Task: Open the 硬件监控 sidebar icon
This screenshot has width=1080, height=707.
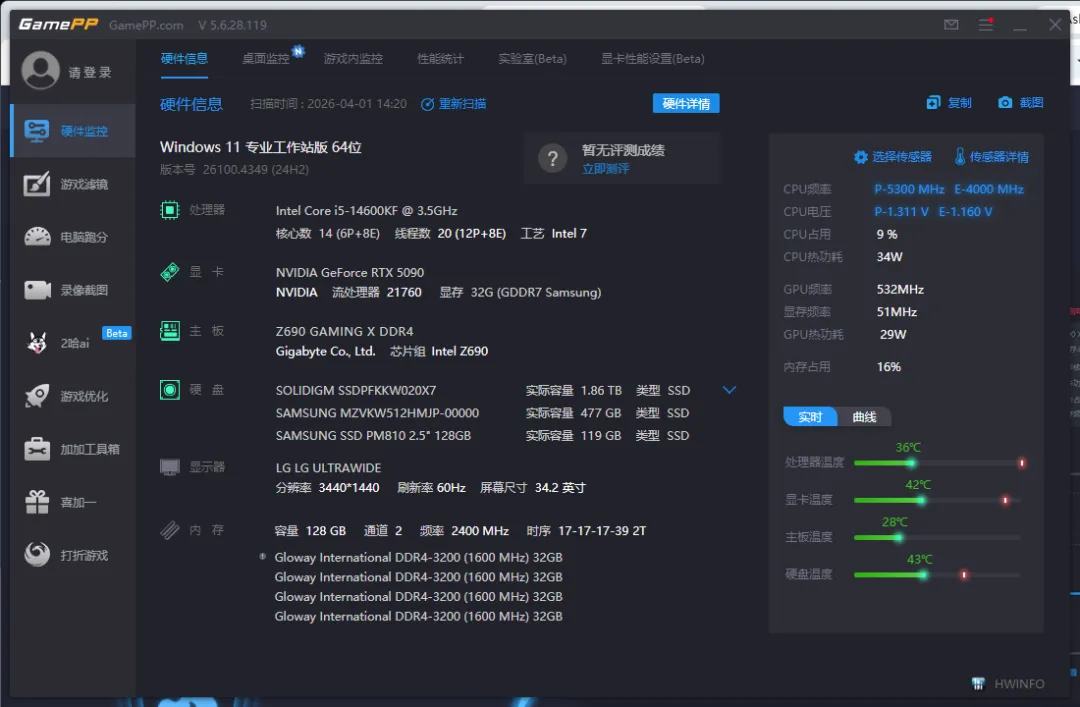Action: click(37, 130)
